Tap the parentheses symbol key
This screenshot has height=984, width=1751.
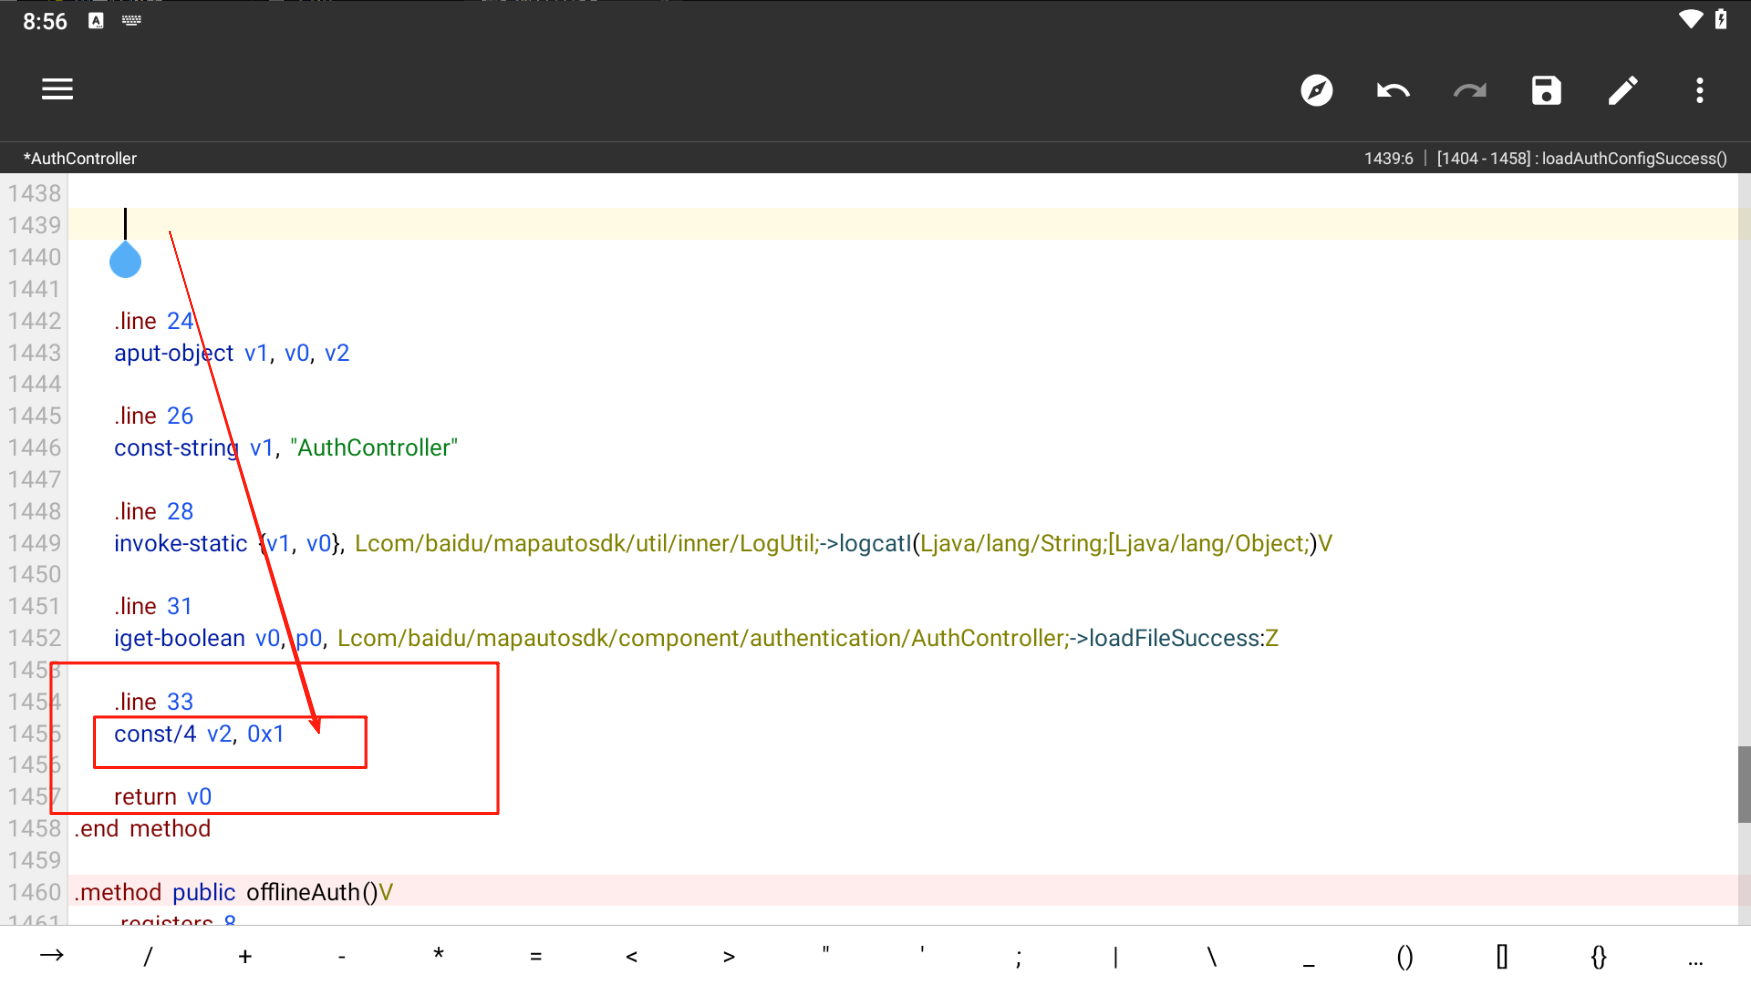pyautogui.click(x=1405, y=957)
